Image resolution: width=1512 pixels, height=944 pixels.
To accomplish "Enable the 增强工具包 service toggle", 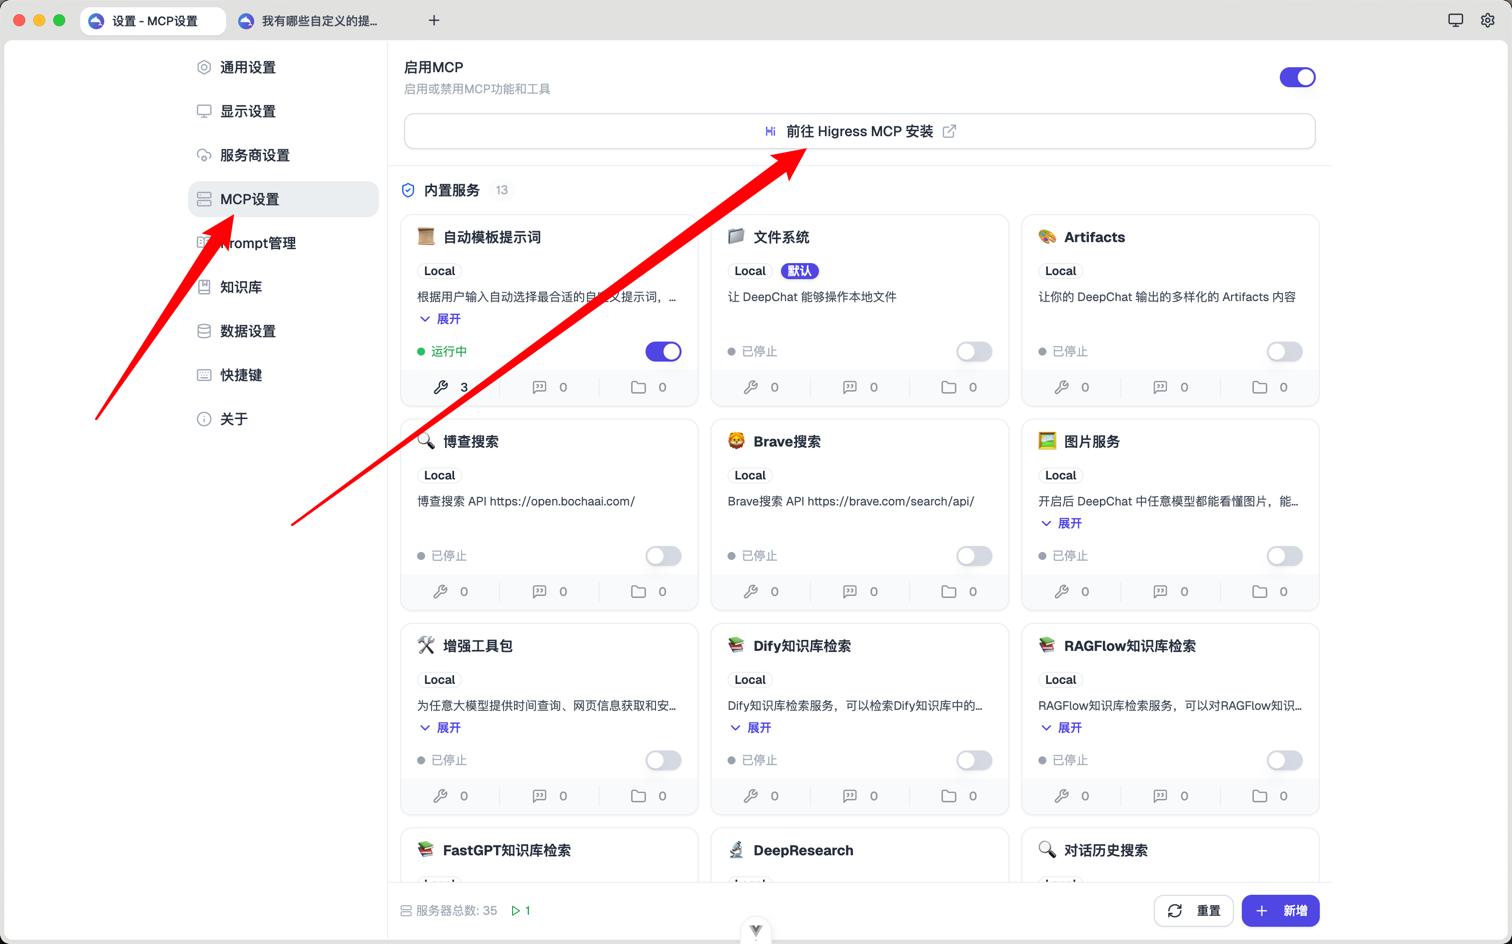I will [x=663, y=760].
